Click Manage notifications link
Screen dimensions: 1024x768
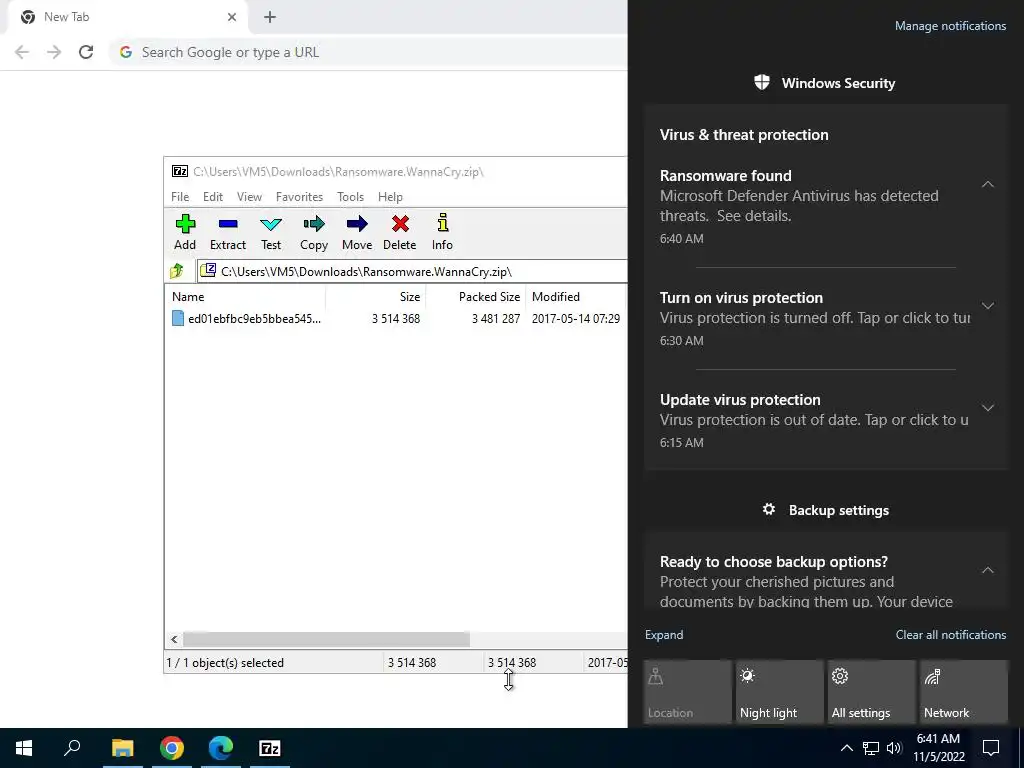coord(950,26)
